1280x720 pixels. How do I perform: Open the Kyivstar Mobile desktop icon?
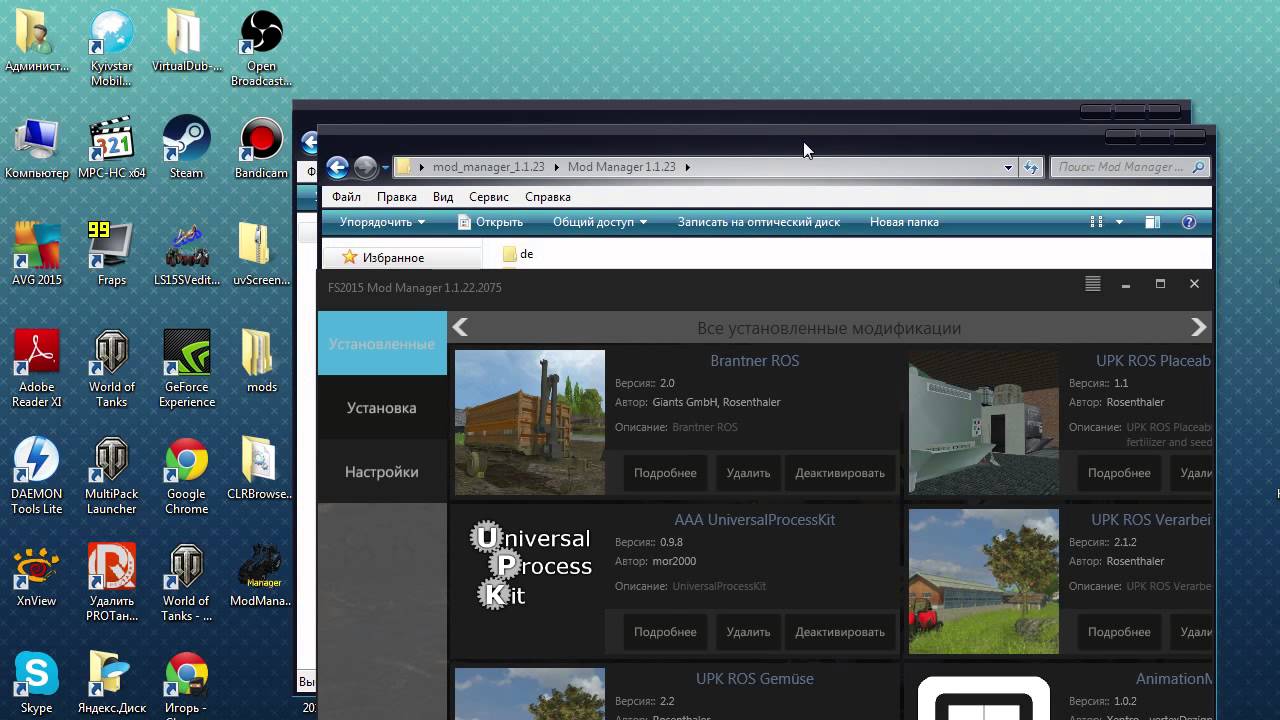point(112,48)
